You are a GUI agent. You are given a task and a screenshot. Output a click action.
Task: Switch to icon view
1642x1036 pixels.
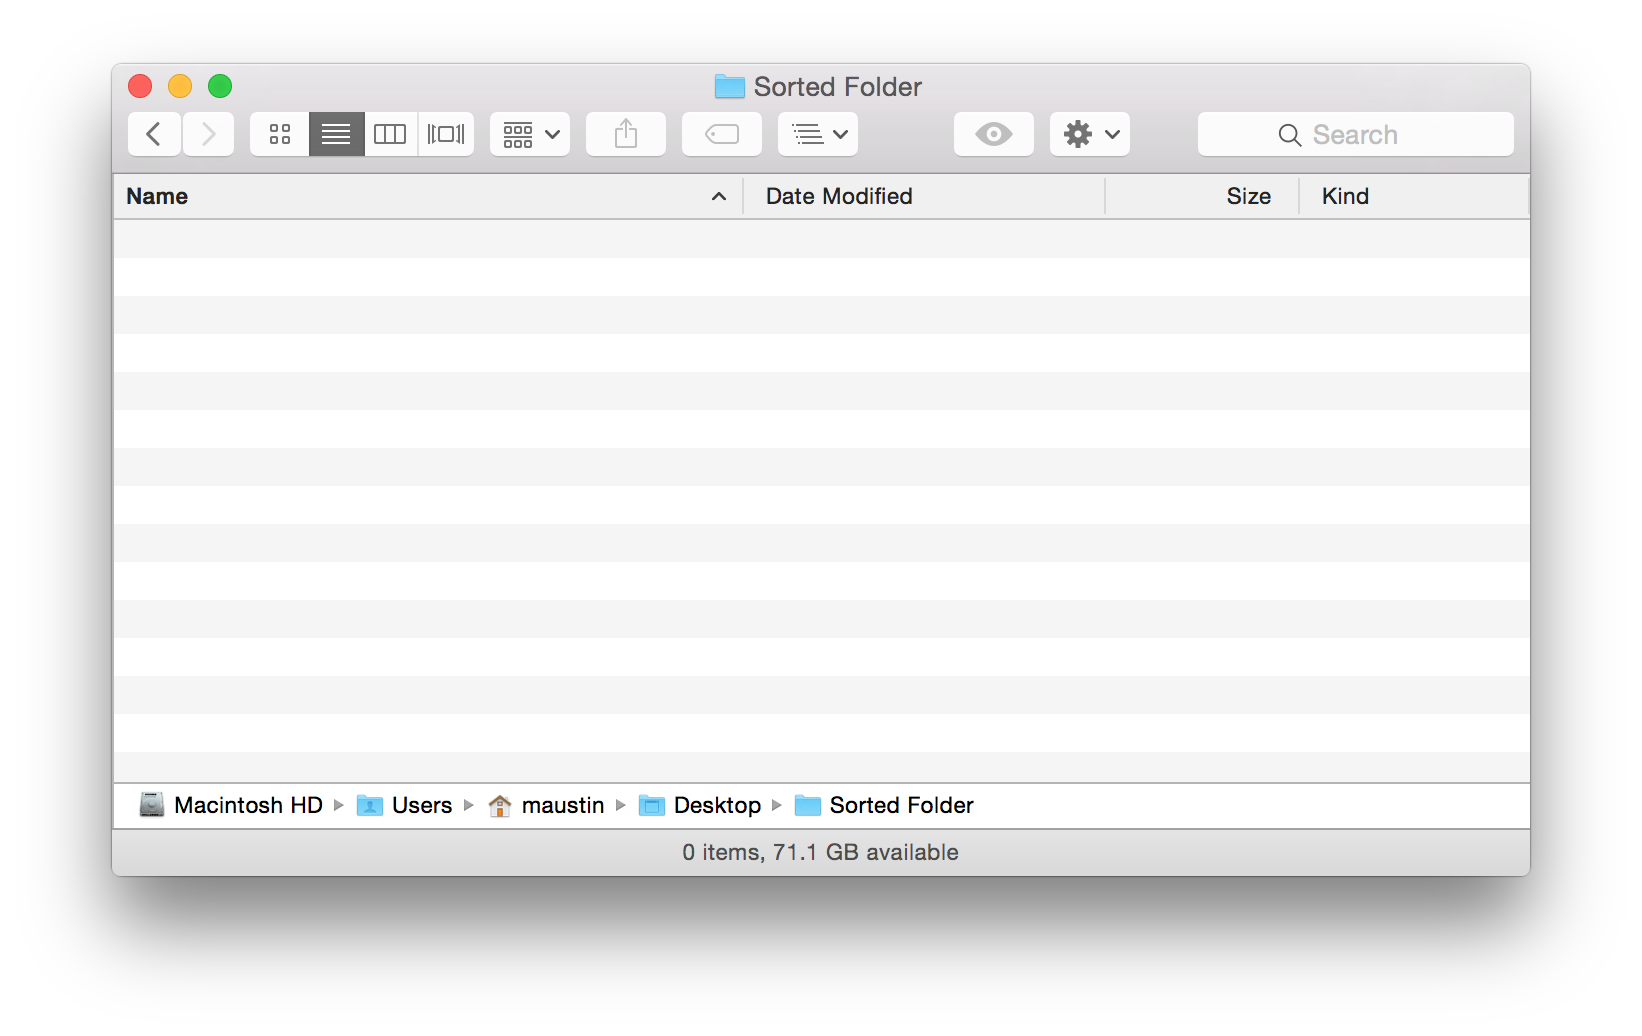click(x=280, y=134)
